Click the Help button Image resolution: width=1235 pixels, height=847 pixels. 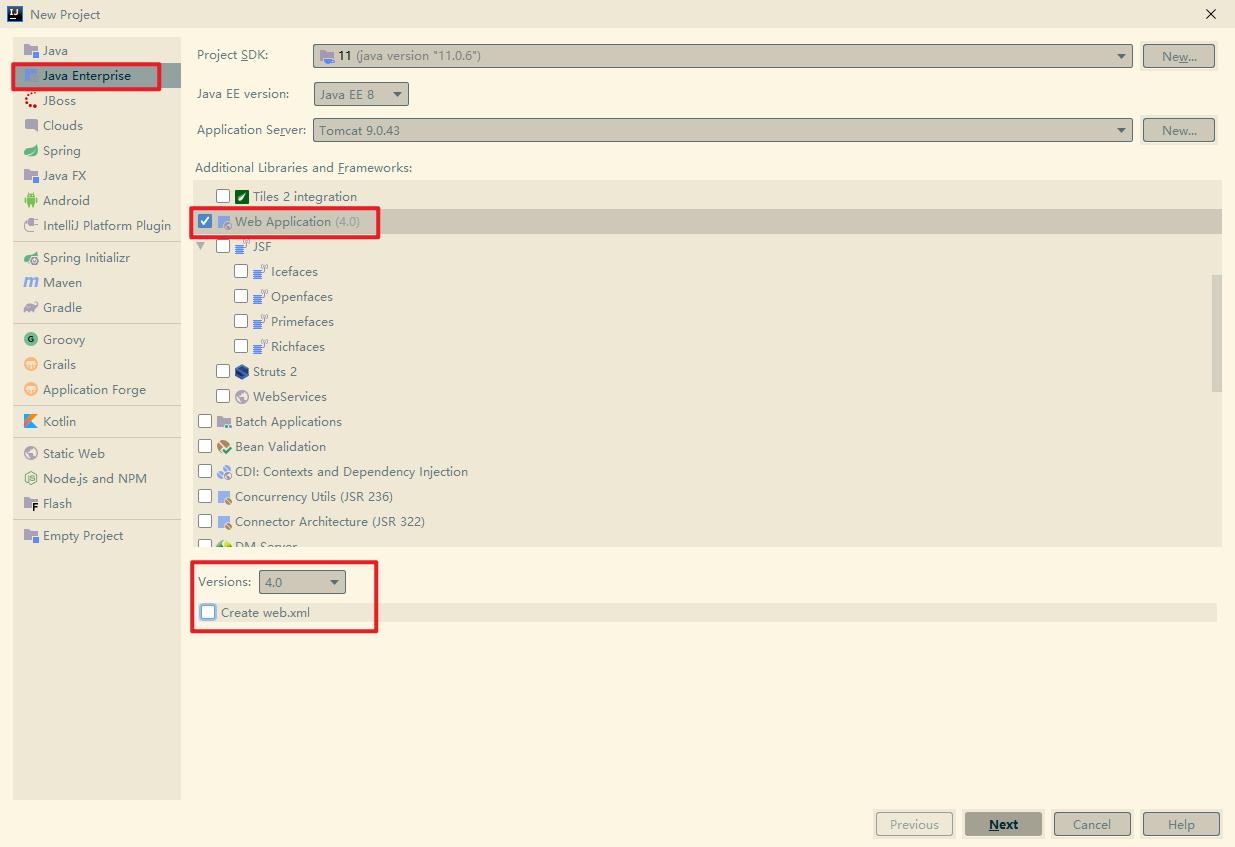click(x=1181, y=824)
